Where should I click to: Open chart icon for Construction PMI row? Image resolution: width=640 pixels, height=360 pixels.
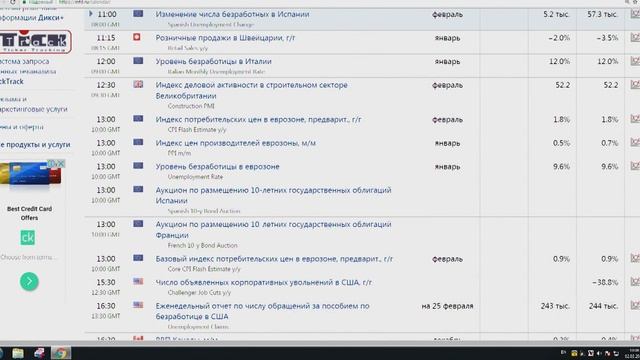[635, 85]
